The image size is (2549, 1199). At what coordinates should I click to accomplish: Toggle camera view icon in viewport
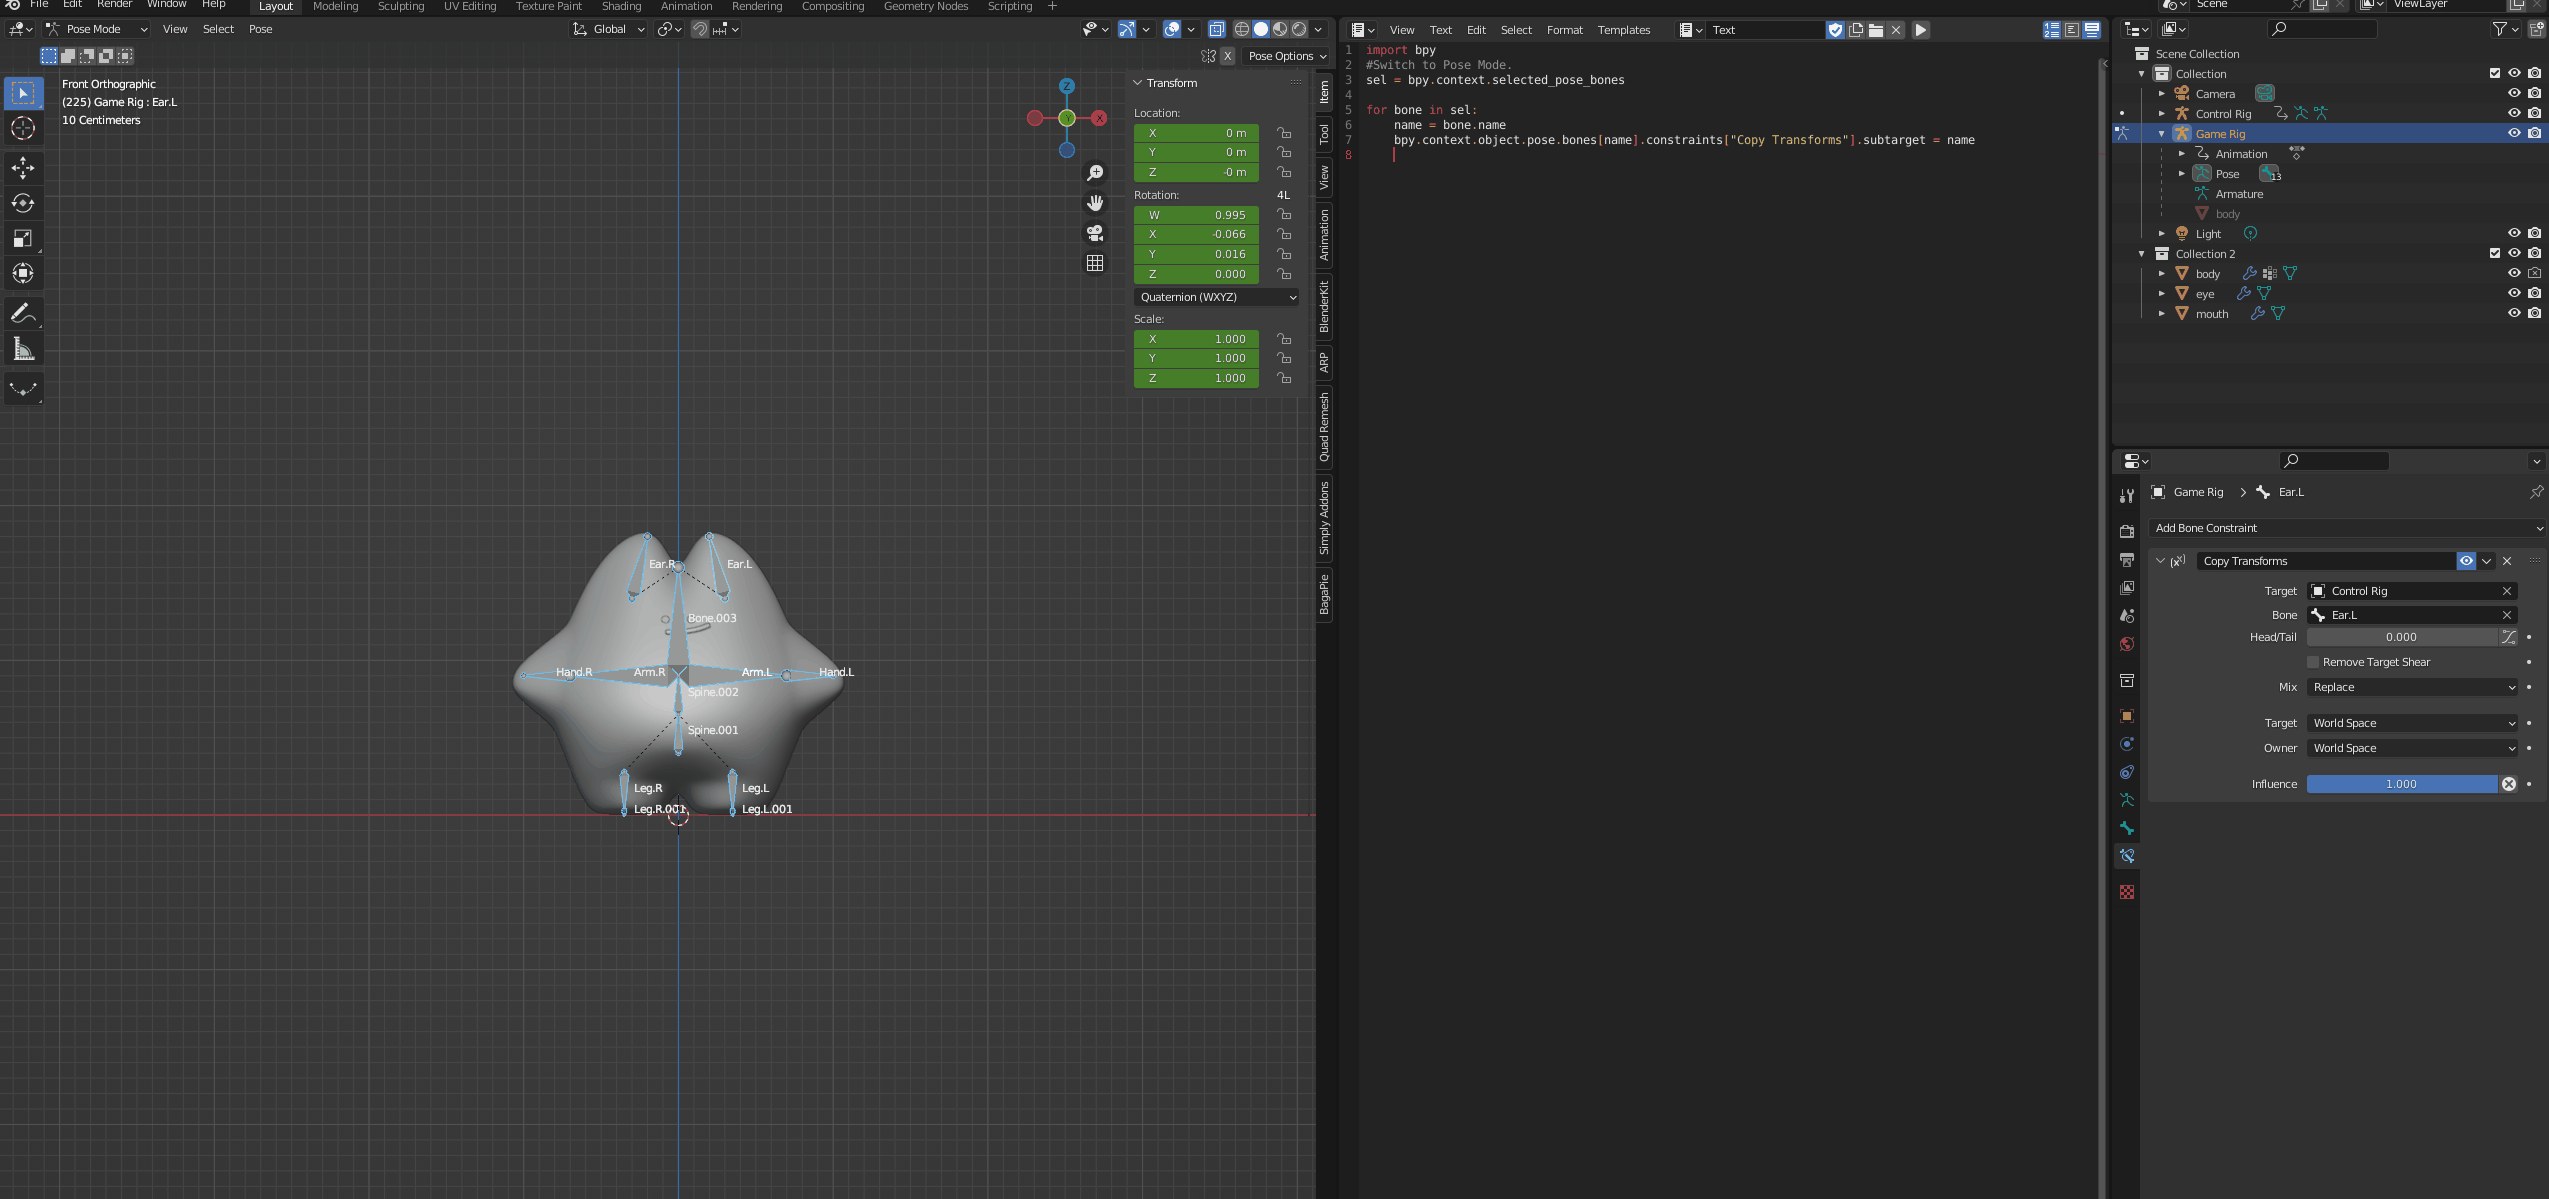point(1095,233)
